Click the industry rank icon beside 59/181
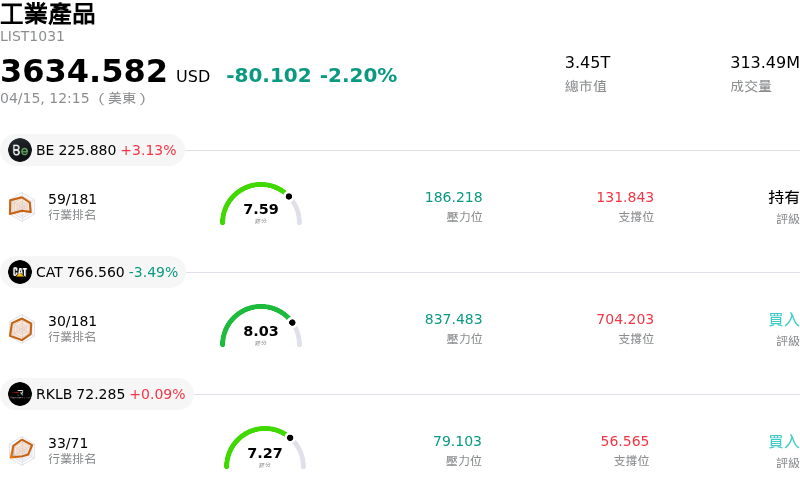This screenshot has height=488, width=800. [x=21, y=206]
